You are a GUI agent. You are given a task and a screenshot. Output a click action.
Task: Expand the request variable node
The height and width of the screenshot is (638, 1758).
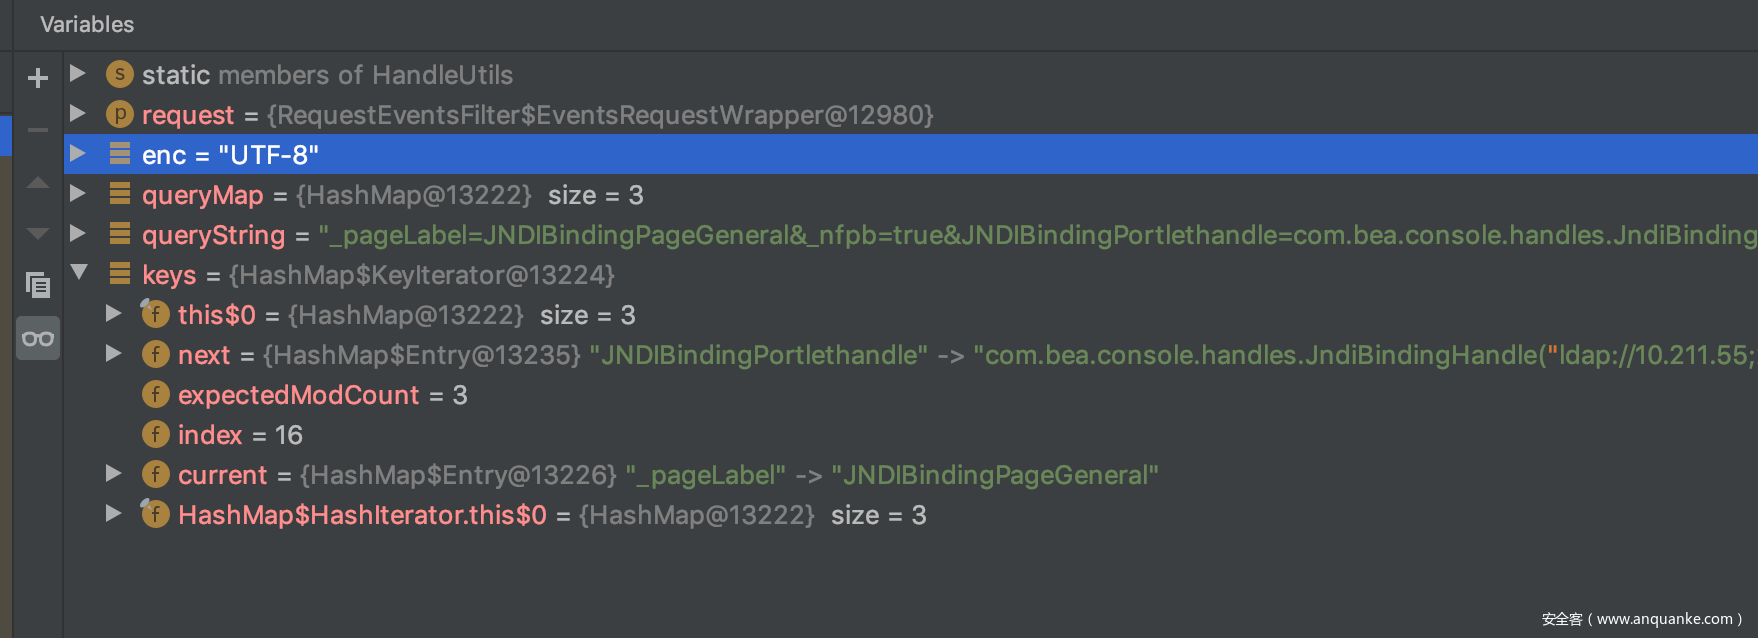[x=77, y=114]
